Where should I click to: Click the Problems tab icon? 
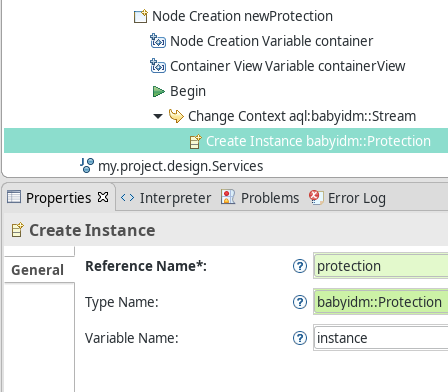click(x=228, y=197)
